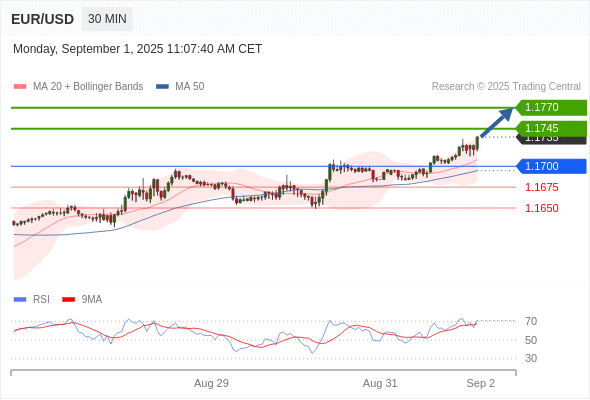Click the Aug 29 date axis label
590x400 pixels.
click(x=211, y=383)
